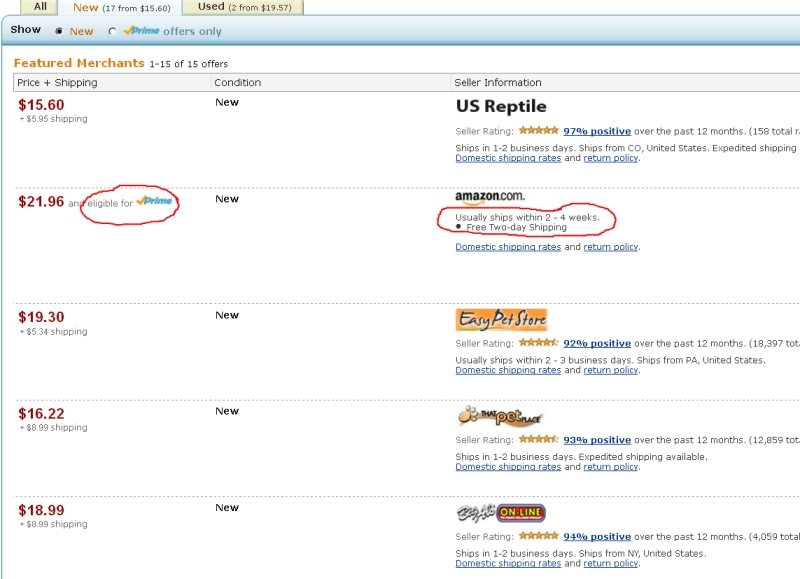Click the That Pet Place logo
This screenshot has width=800, height=579.
pyautogui.click(x=500, y=416)
